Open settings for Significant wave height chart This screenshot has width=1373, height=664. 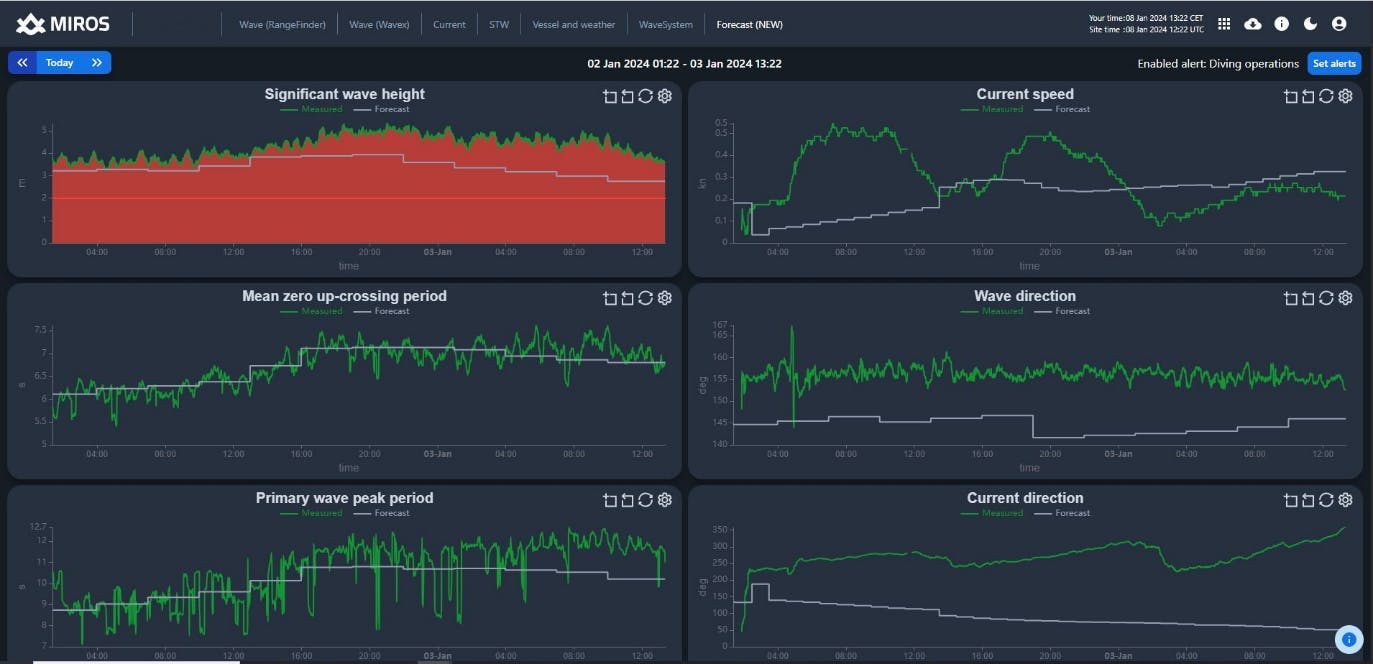[x=664, y=96]
